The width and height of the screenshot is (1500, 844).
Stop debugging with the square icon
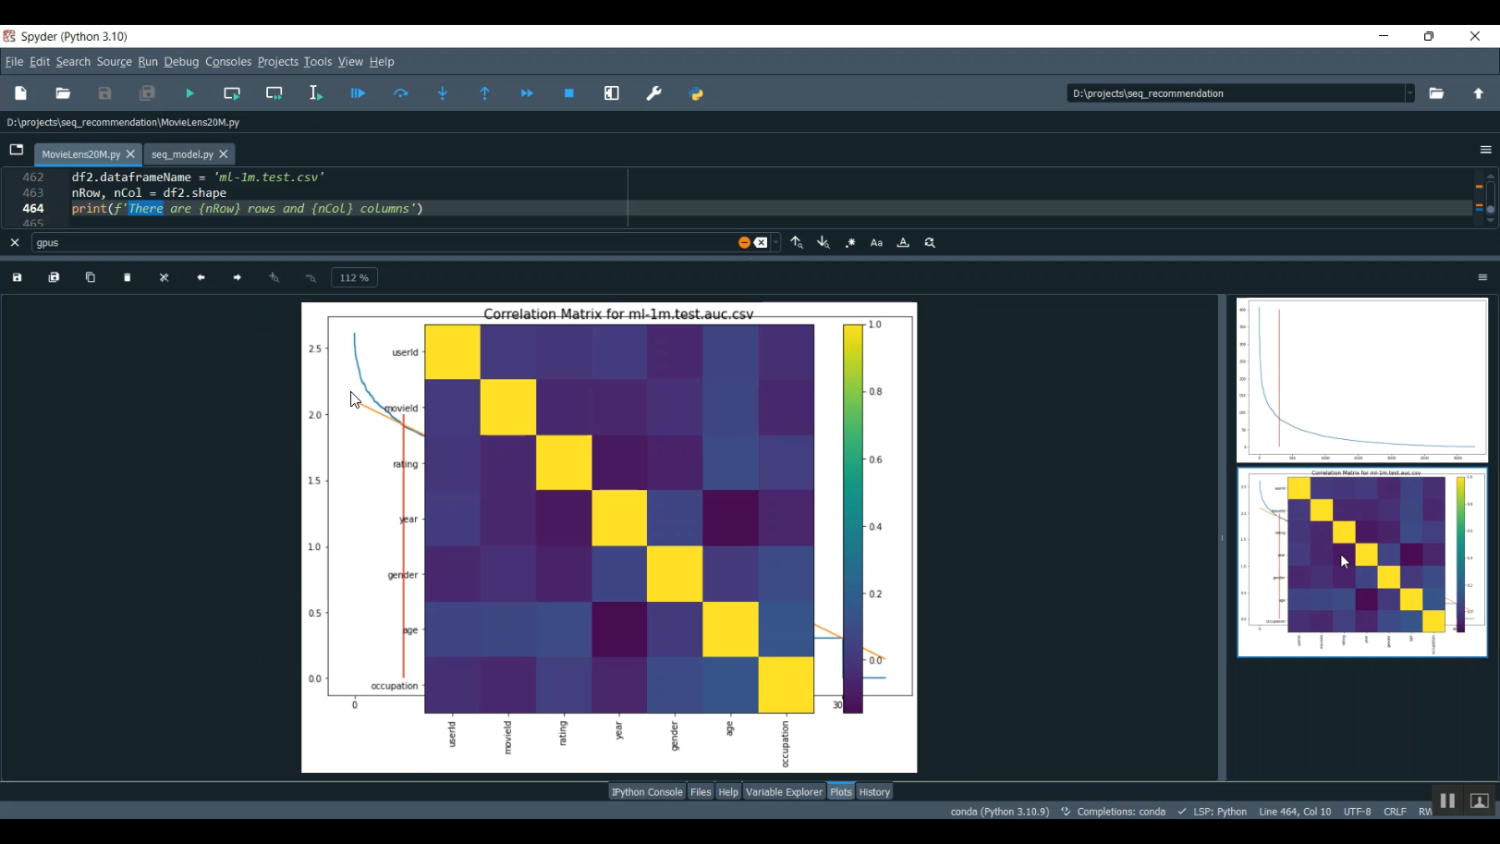click(569, 94)
